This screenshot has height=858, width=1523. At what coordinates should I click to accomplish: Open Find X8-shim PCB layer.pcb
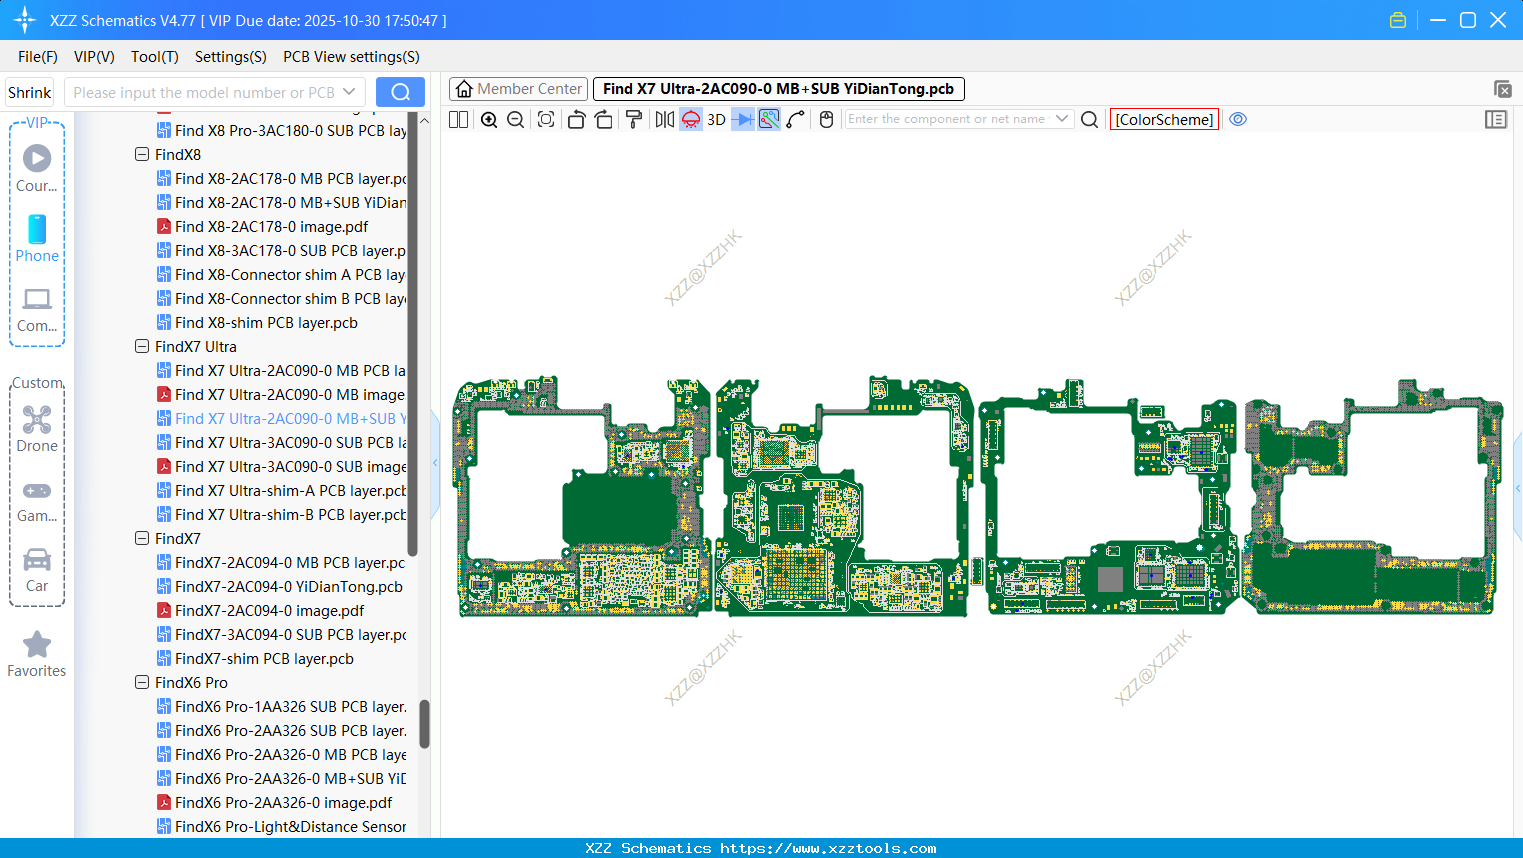click(x=257, y=323)
